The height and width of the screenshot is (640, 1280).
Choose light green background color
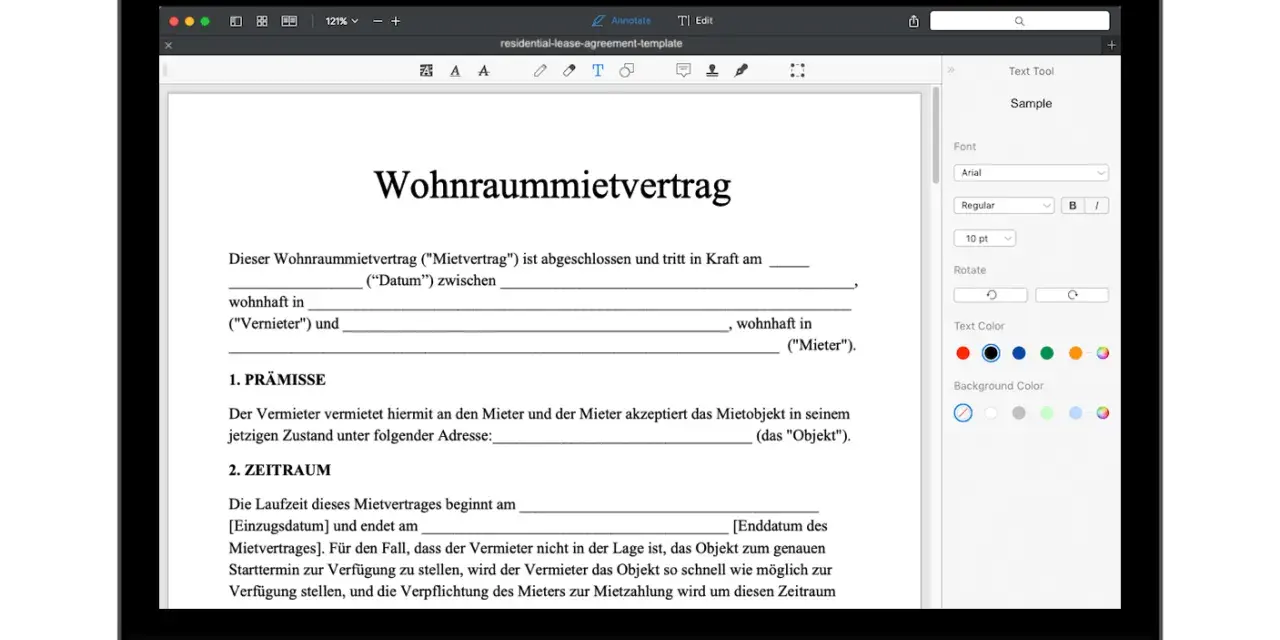click(1047, 413)
